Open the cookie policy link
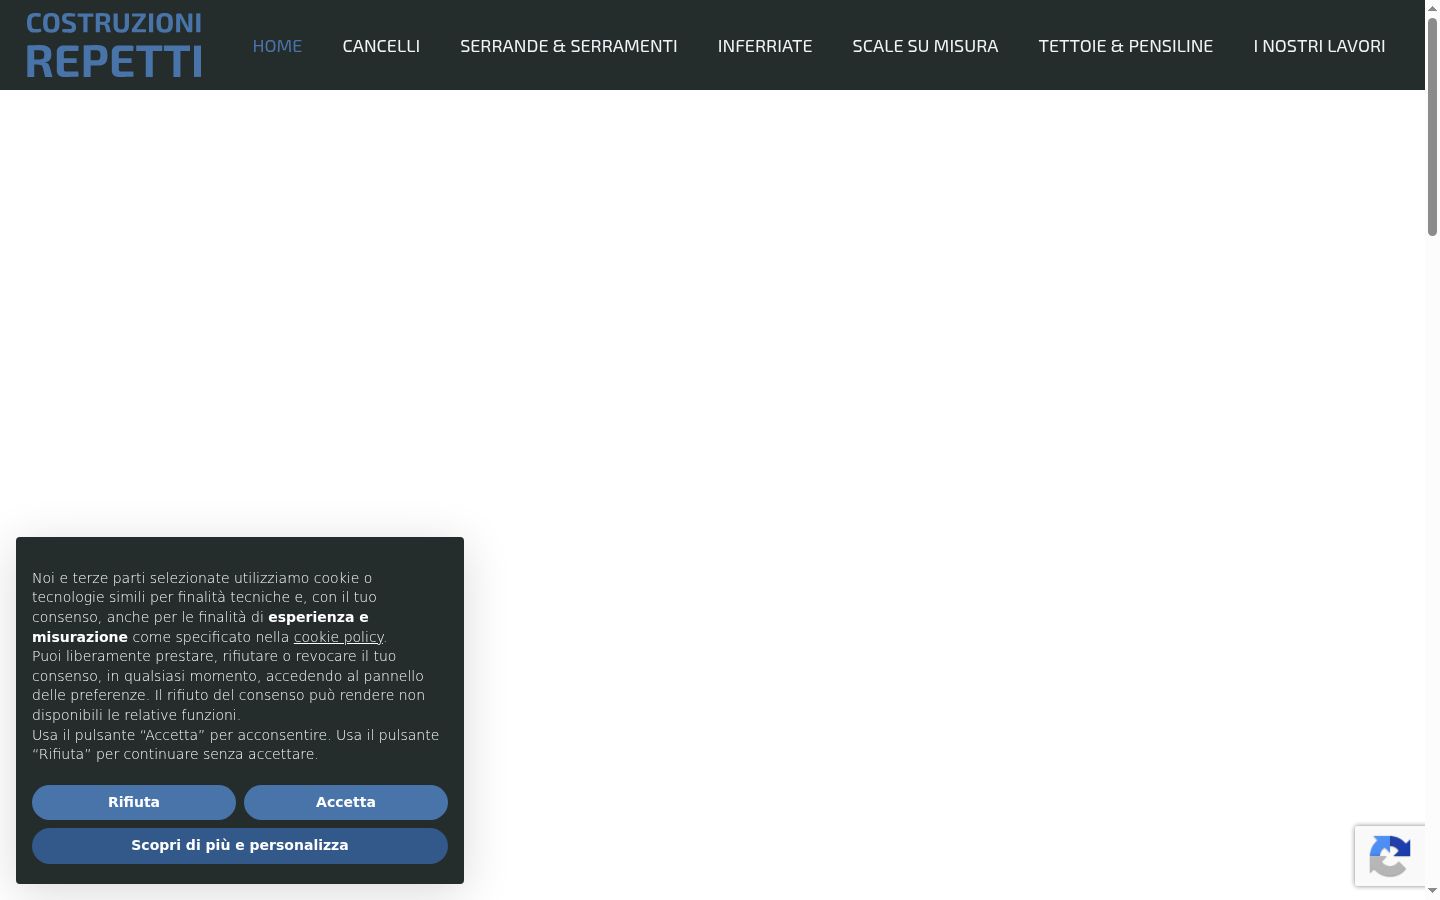Viewport: 1440px width, 900px height. pyautogui.click(x=339, y=637)
